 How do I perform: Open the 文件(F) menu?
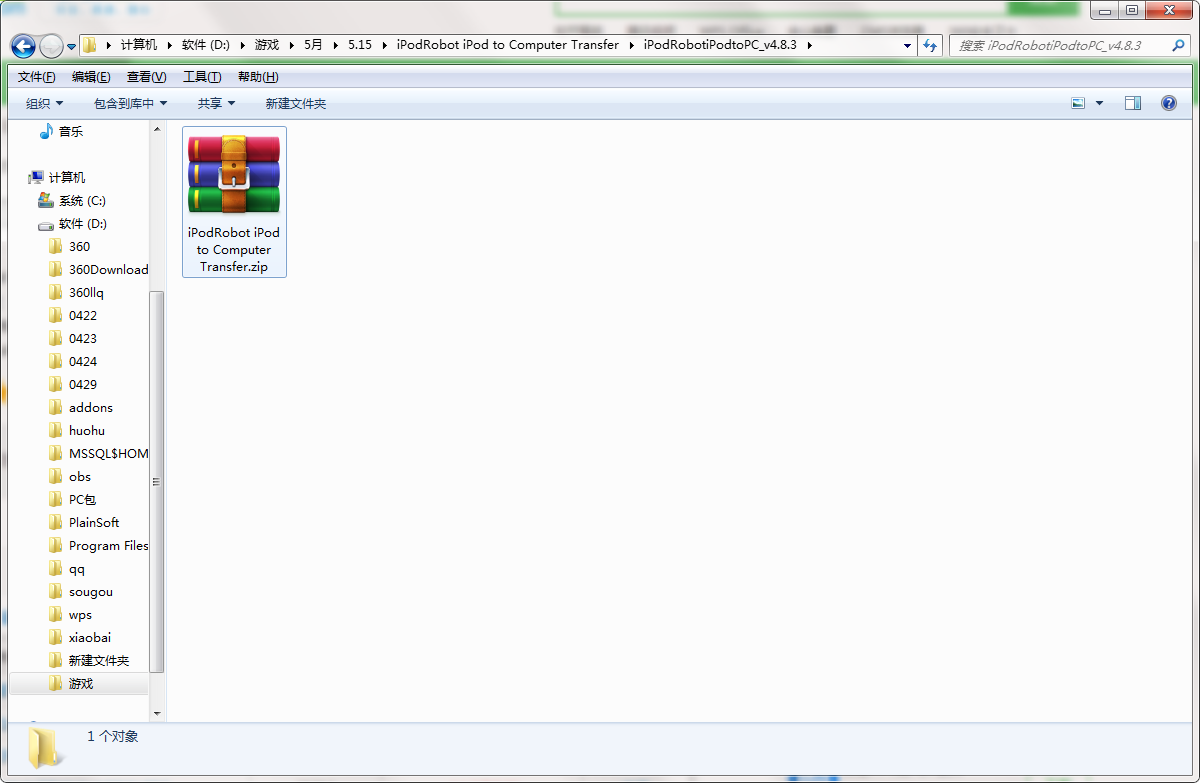(37, 77)
